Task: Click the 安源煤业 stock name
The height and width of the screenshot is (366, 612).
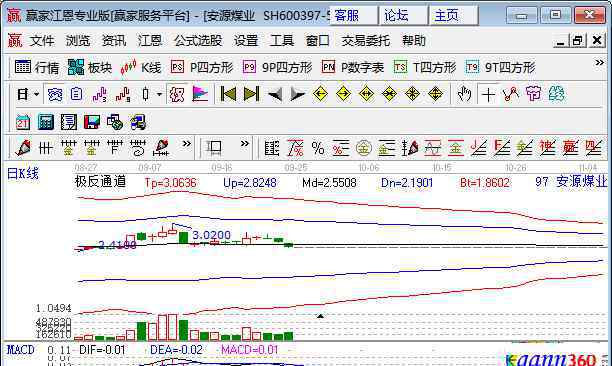Action: pos(582,181)
